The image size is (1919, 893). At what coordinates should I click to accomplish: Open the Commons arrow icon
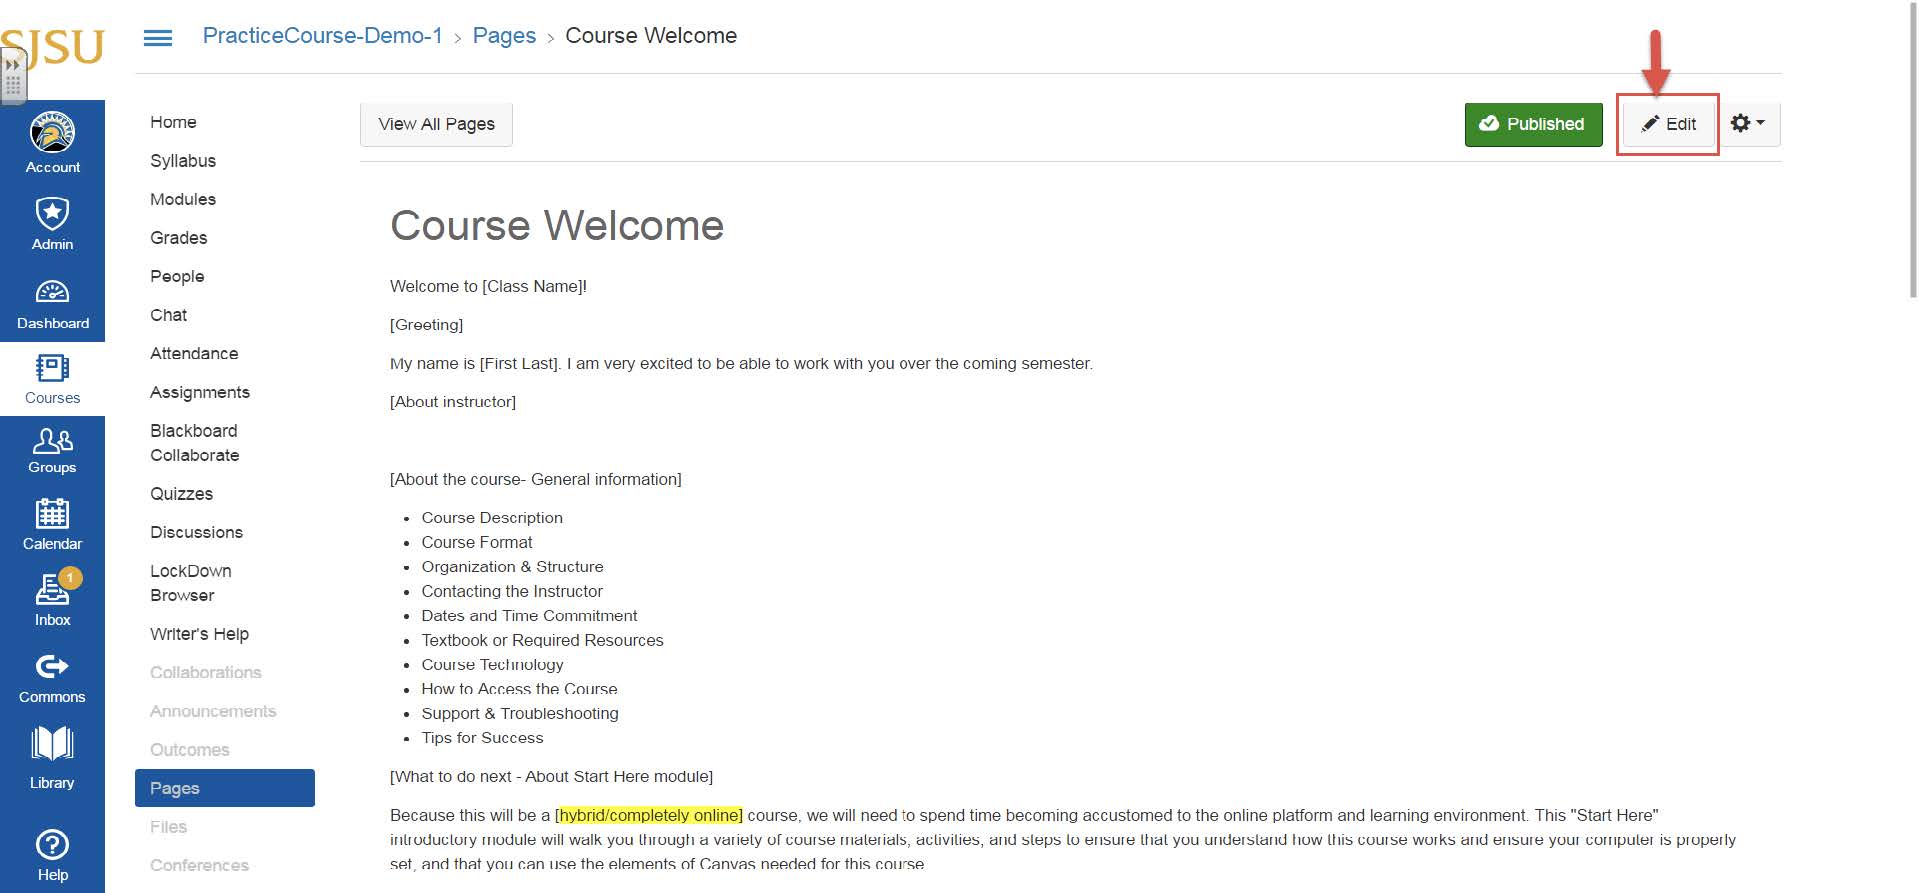point(52,667)
